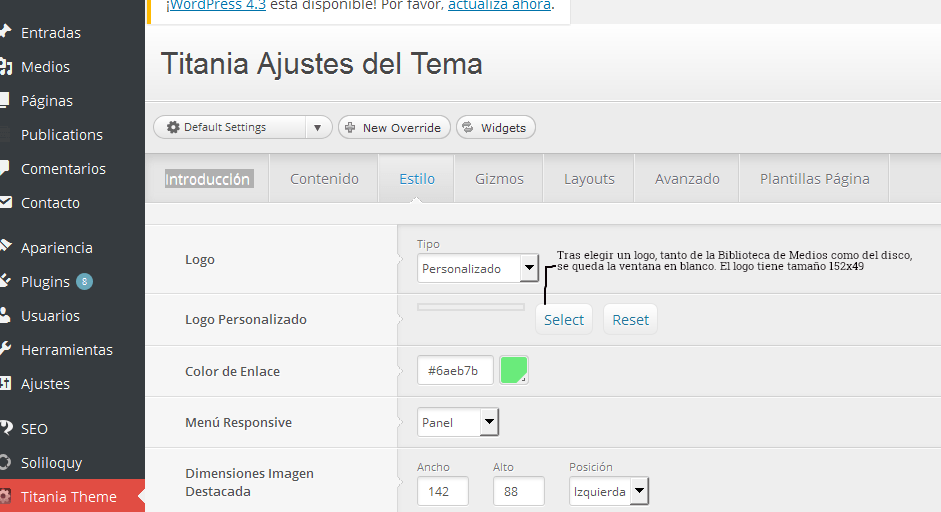The height and width of the screenshot is (512, 941).
Task: Open the green link color swatch
Action: point(514,370)
